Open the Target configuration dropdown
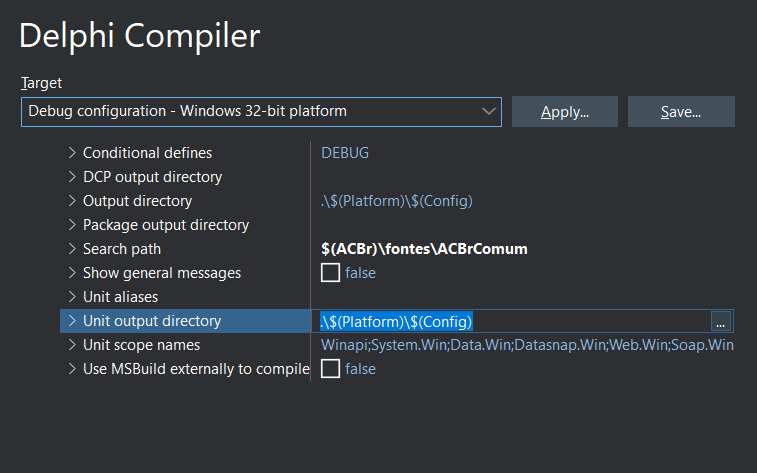The height and width of the screenshot is (473, 757). click(261, 111)
